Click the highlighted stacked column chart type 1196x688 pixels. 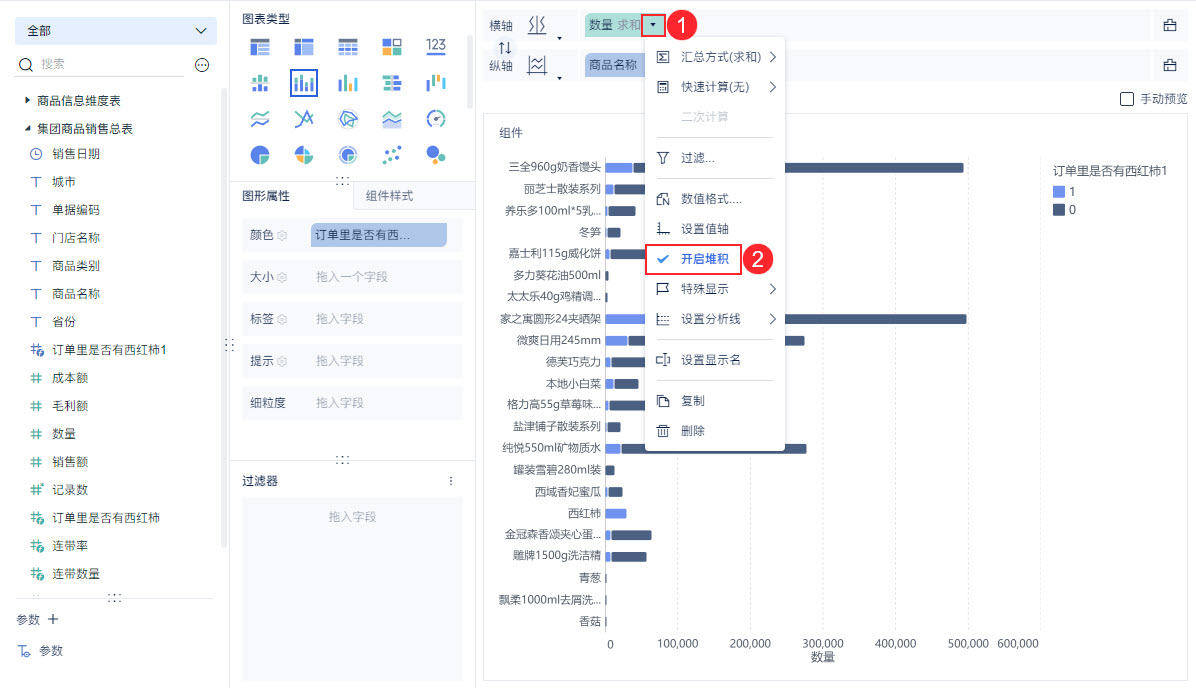[304, 83]
